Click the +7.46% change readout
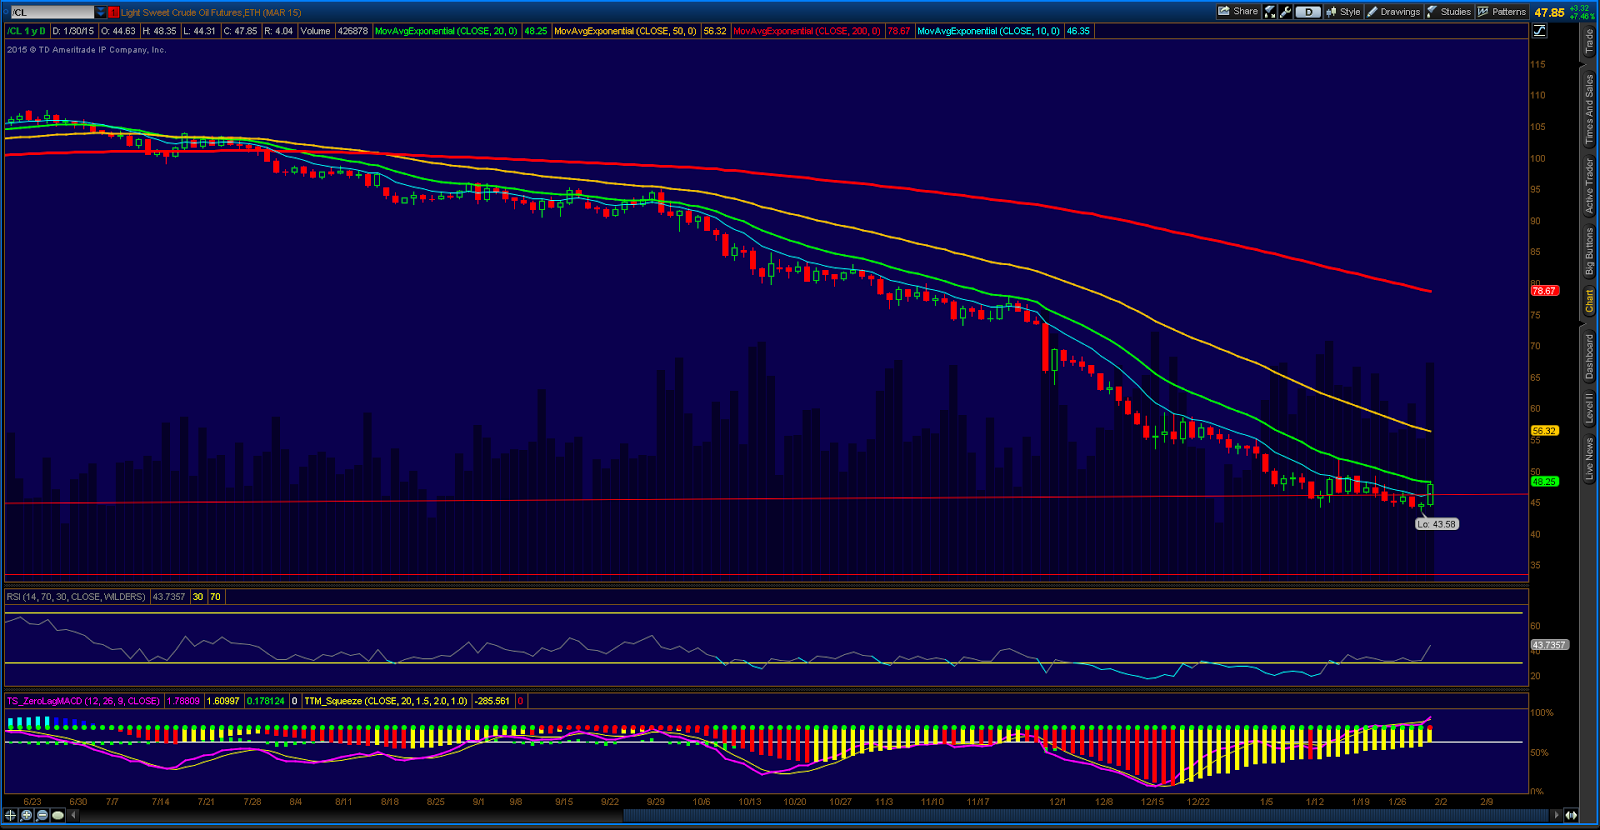Image resolution: width=1600 pixels, height=830 pixels. tap(1582, 16)
